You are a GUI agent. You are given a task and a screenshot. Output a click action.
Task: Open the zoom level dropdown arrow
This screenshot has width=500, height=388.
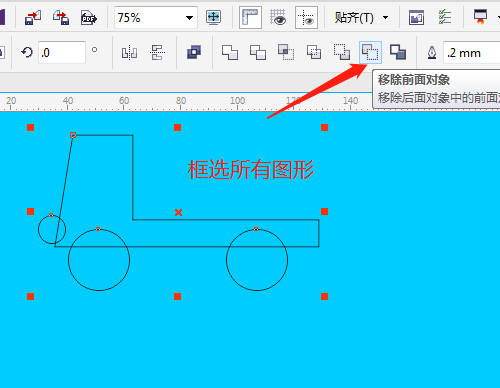(x=189, y=18)
